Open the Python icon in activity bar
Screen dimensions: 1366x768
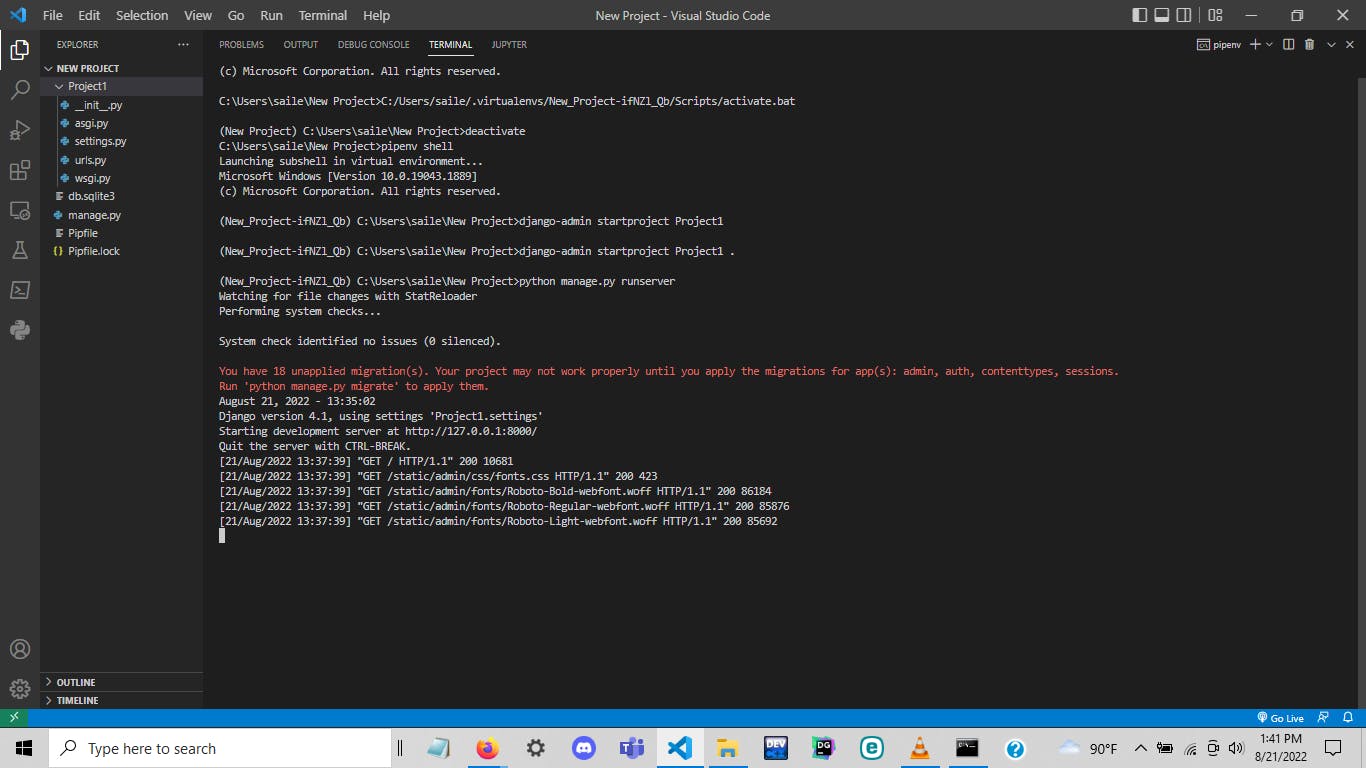pyautogui.click(x=19, y=330)
